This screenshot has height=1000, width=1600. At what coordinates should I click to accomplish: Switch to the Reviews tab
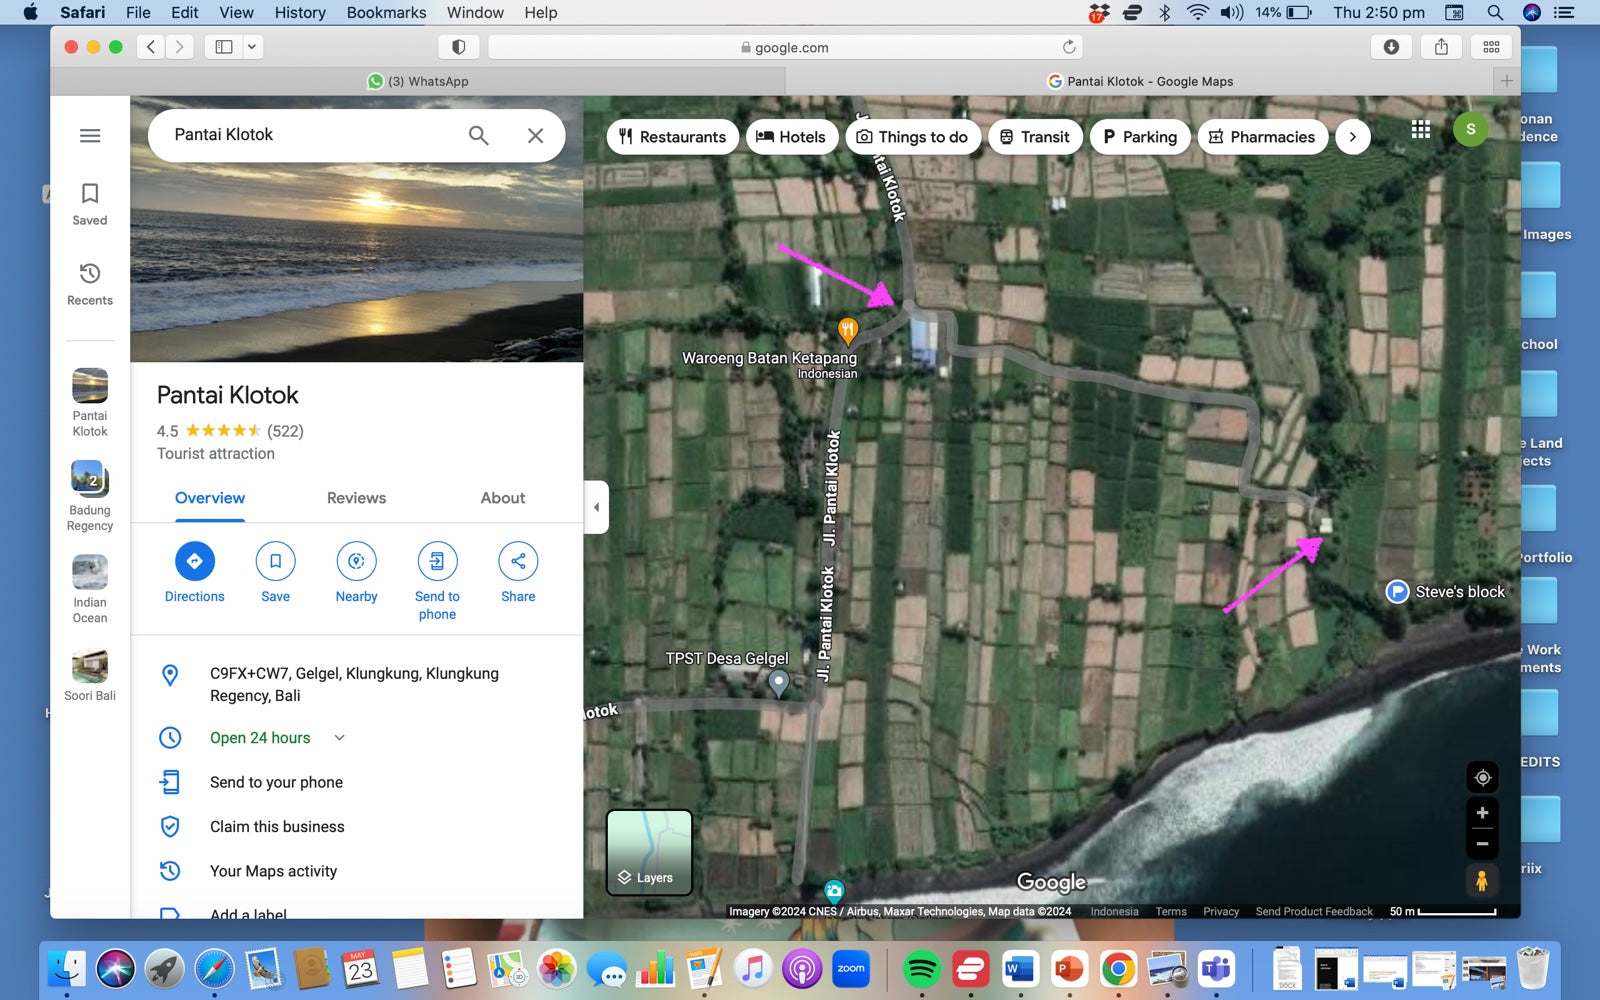(x=356, y=498)
